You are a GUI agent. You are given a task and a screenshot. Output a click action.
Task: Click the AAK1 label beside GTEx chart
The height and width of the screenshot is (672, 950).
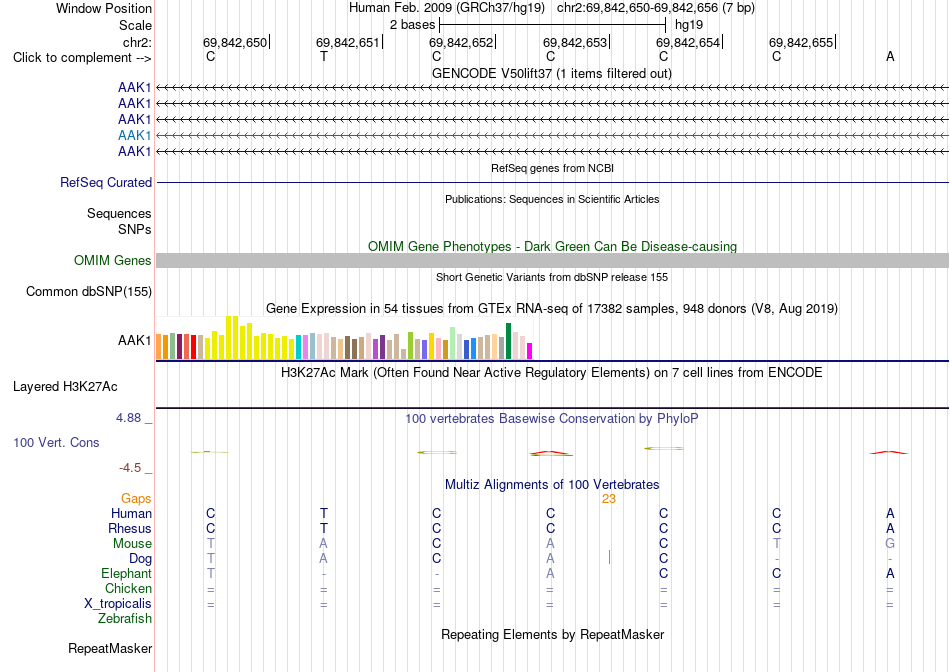(x=135, y=341)
